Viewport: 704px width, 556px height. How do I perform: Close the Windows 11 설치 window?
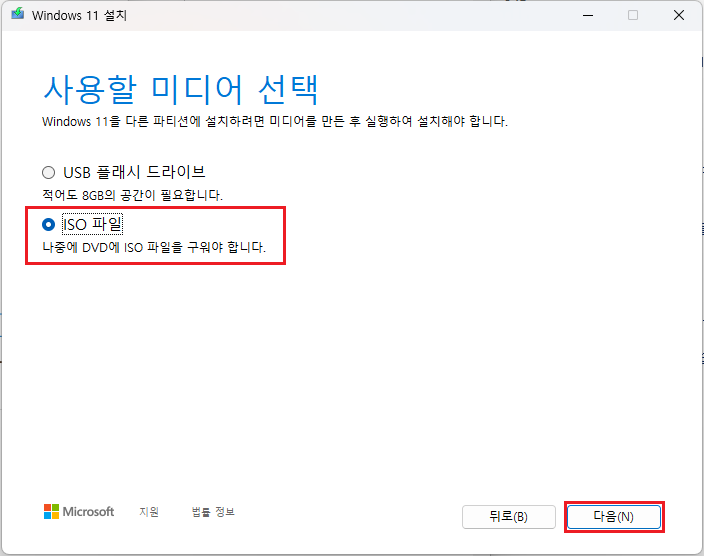(x=679, y=15)
